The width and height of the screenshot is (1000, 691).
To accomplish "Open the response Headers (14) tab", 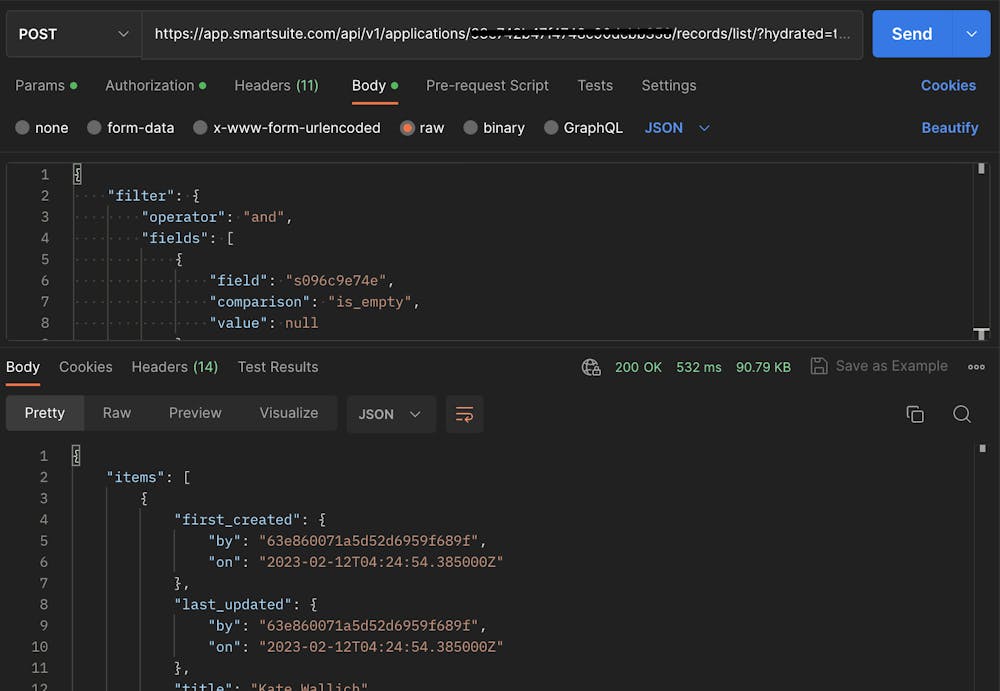I will click(175, 367).
